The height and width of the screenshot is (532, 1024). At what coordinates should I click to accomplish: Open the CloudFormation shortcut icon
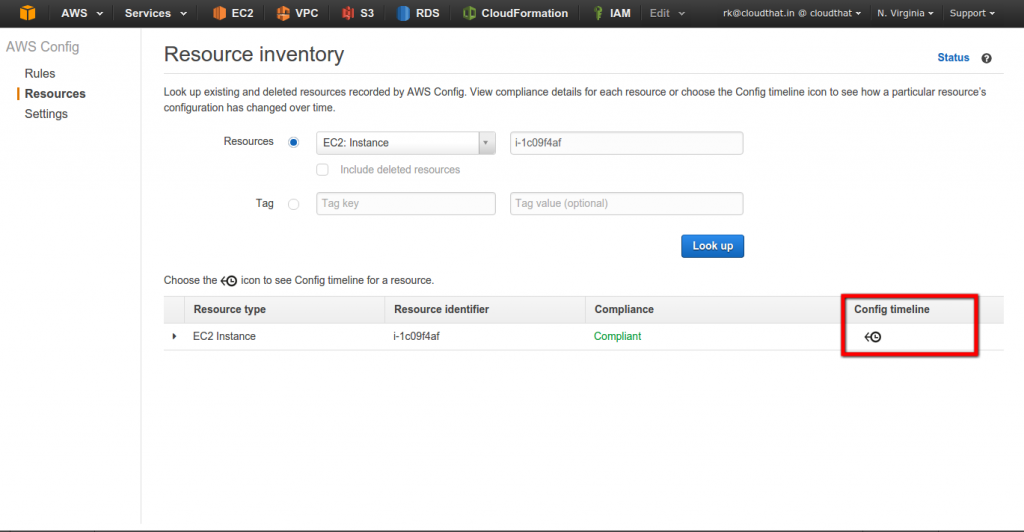tap(469, 13)
